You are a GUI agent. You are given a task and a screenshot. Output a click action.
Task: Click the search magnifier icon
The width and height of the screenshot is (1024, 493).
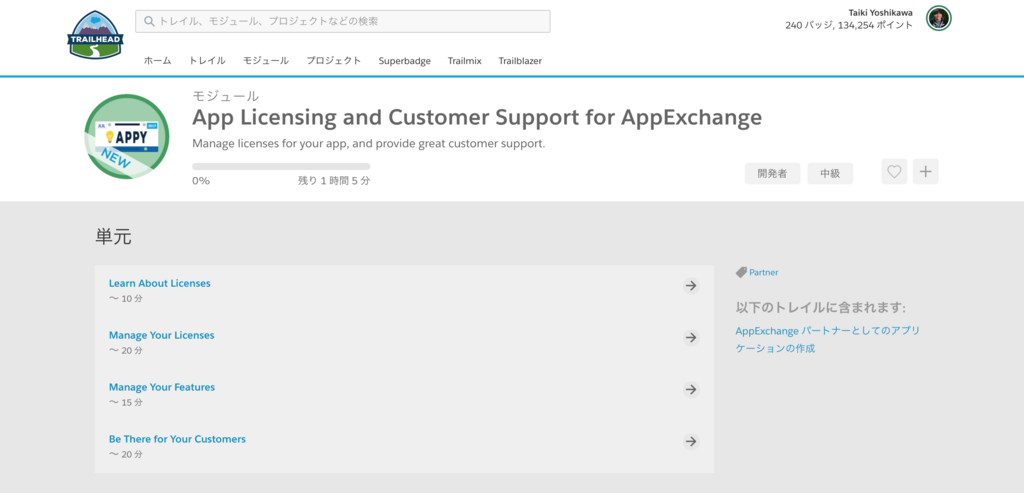[149, 21]
